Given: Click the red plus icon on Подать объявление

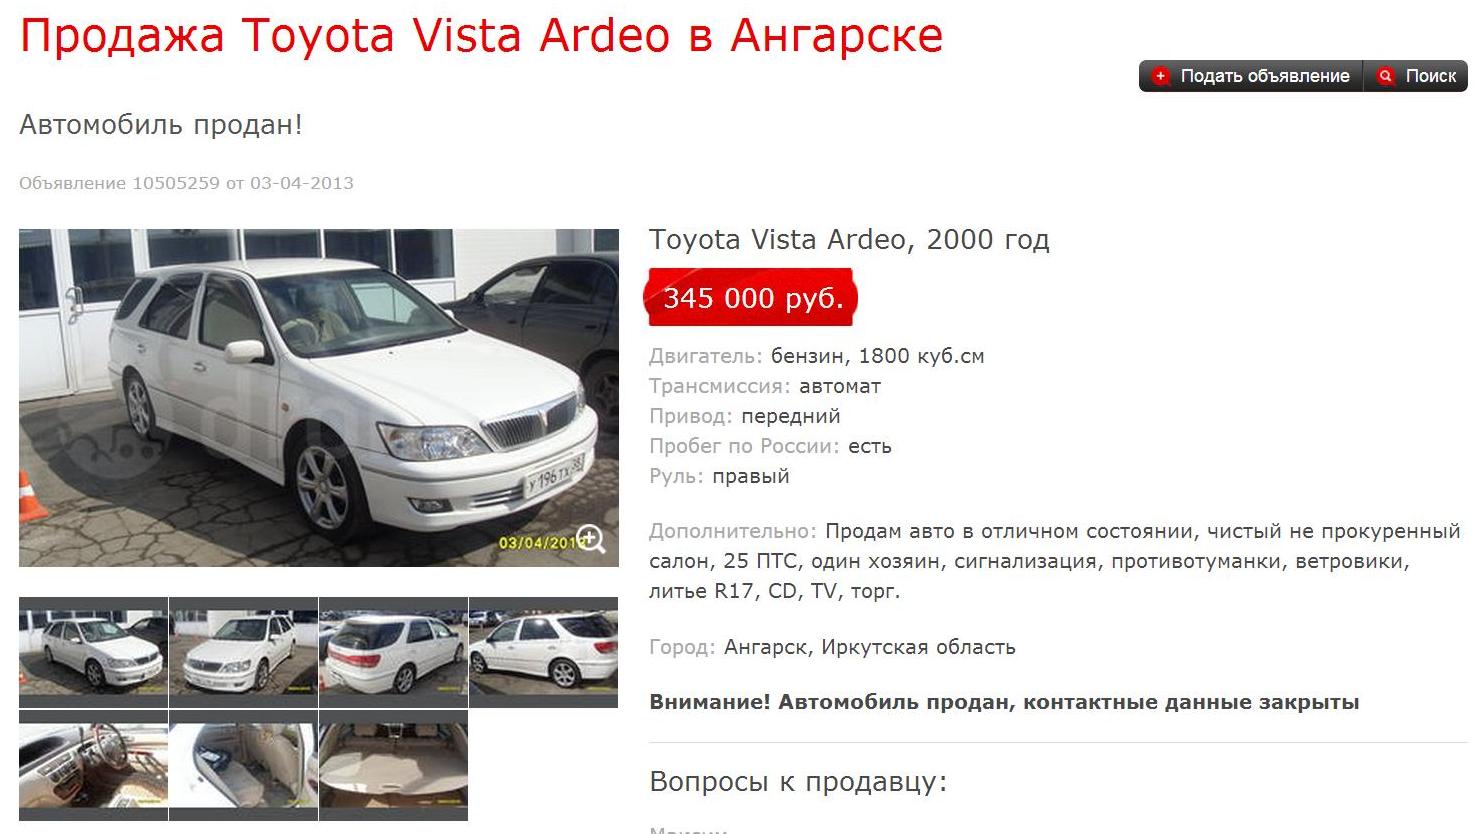Looking at the screenshot, I should coord(1160,76).
